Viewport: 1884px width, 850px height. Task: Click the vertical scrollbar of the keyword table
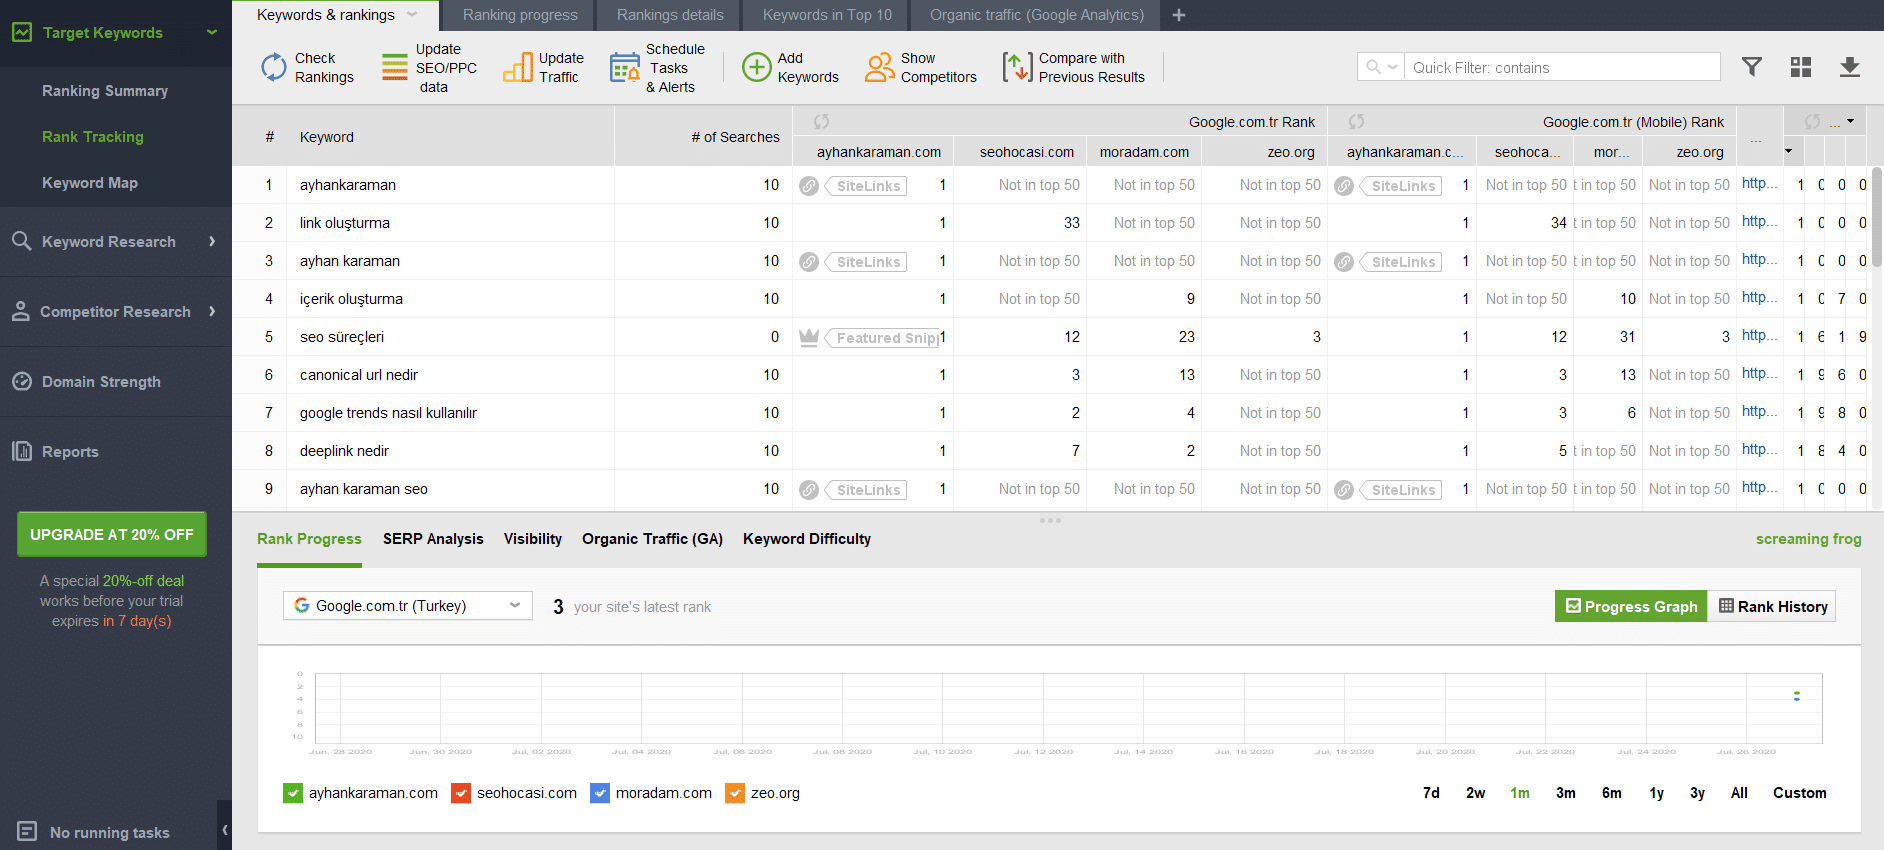pos(1877,215)
